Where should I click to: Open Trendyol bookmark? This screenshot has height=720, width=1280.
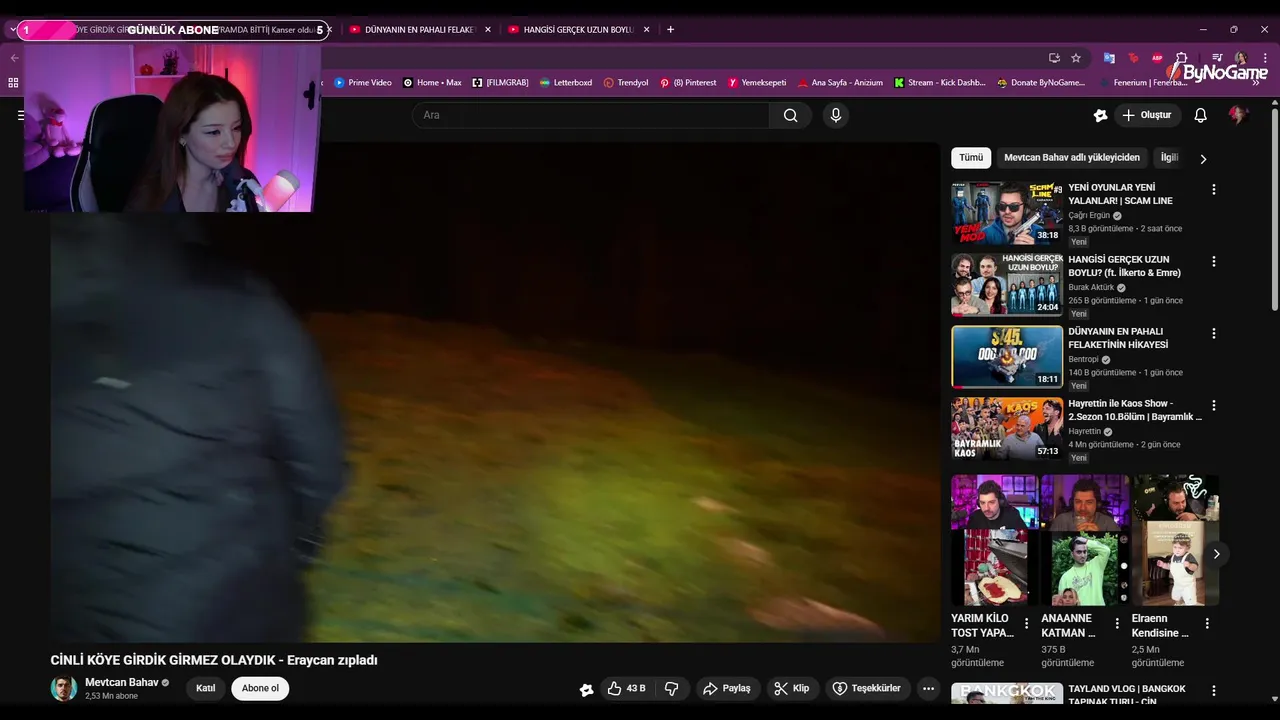(626, 83)
